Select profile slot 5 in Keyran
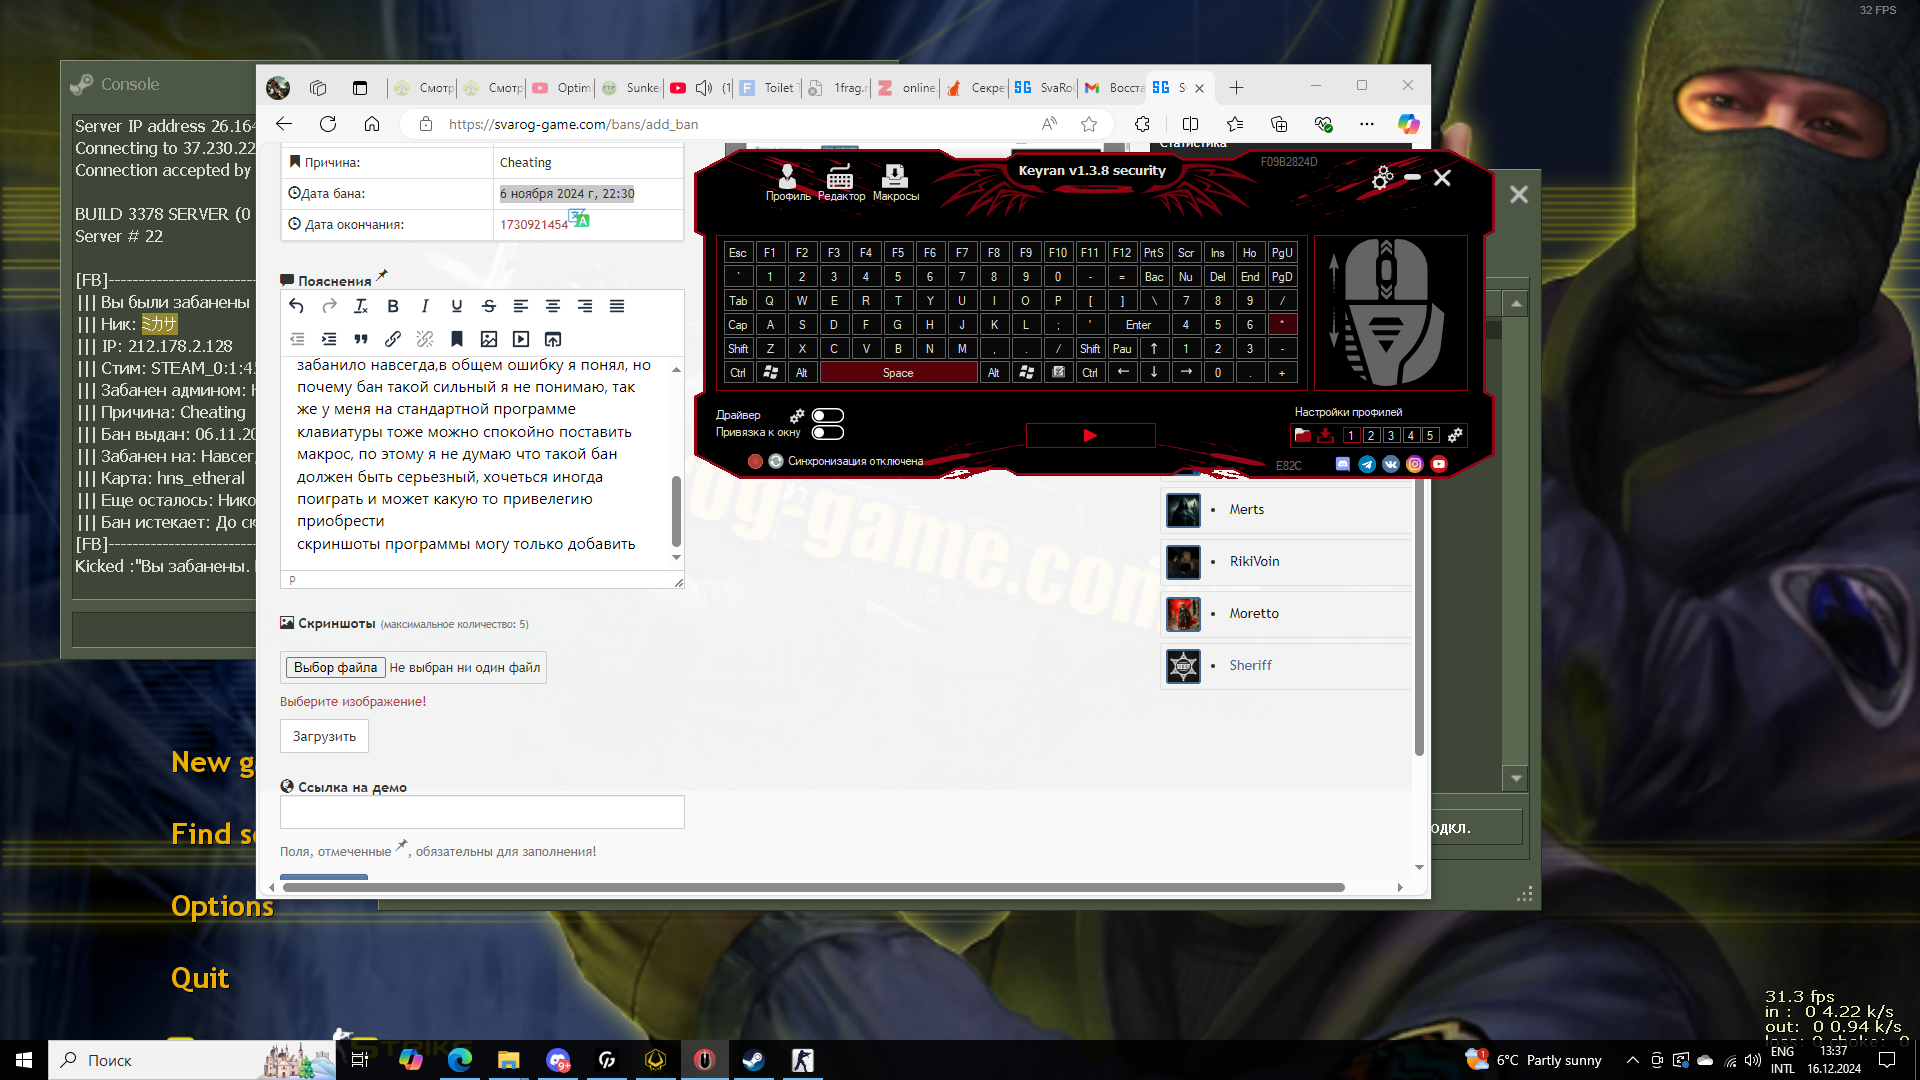 point(1431,435)
